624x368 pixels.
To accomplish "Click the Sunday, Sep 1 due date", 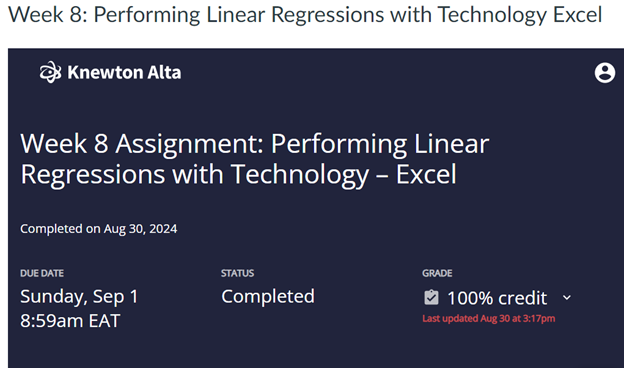I will click(x=79, y=296).
